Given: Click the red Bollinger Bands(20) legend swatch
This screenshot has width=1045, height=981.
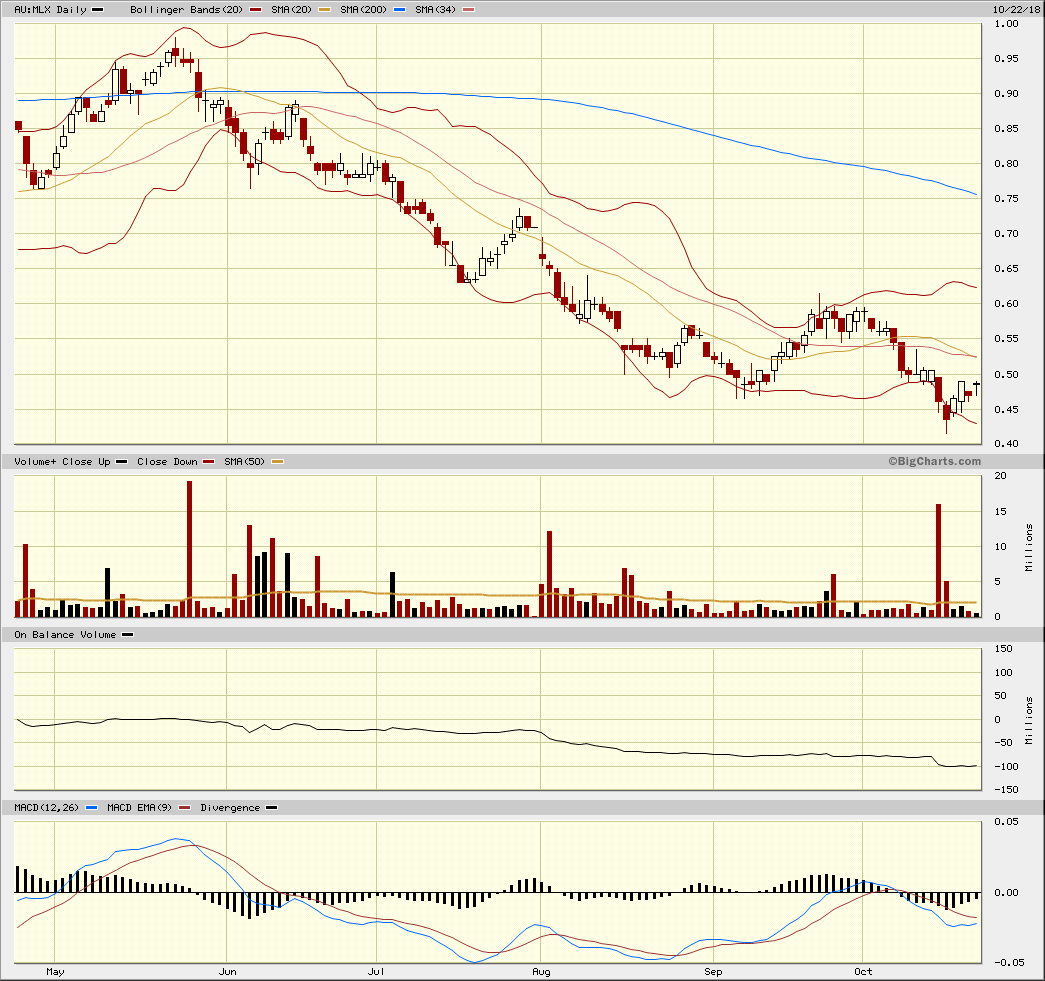Looking at the screenshot, I should tap(255, 10).
